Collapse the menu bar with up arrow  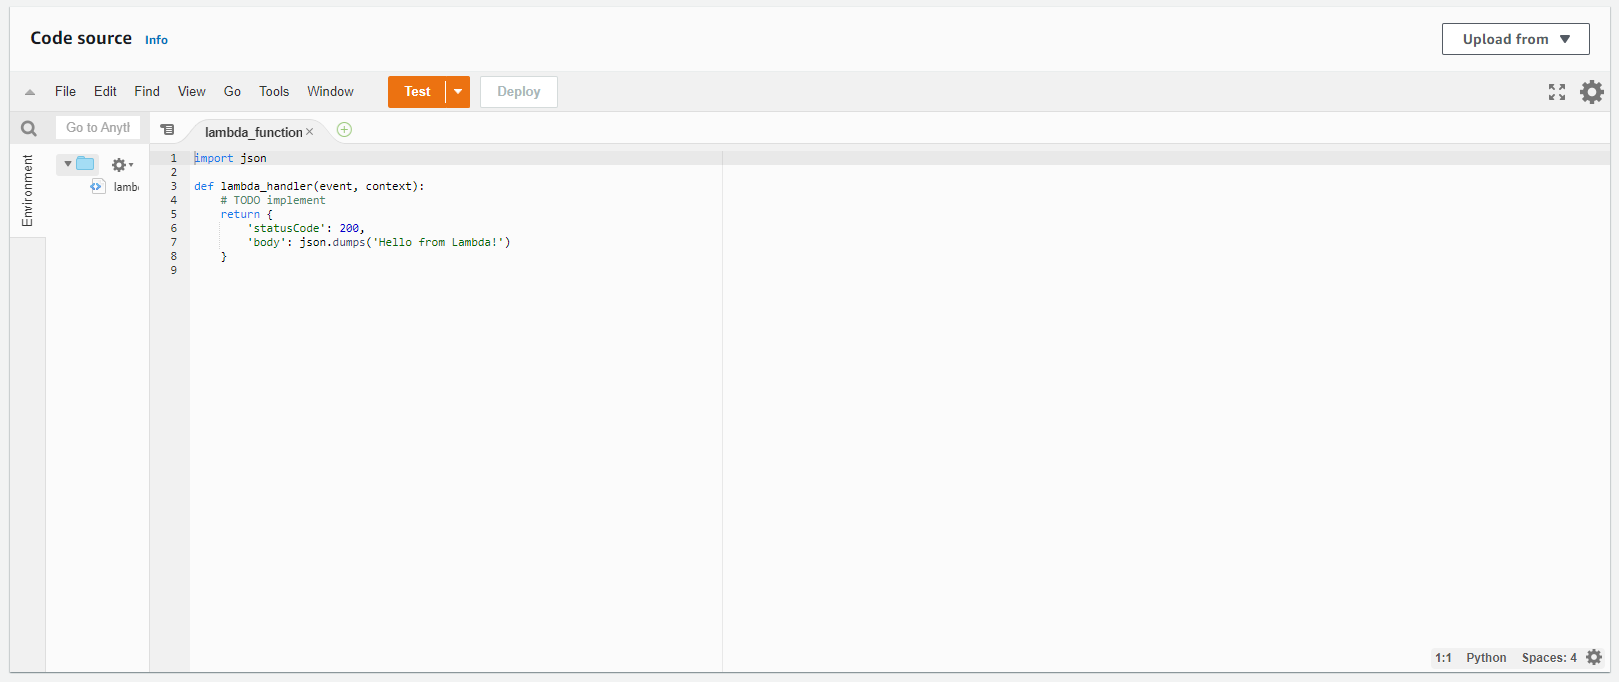(x=30, y=92)
